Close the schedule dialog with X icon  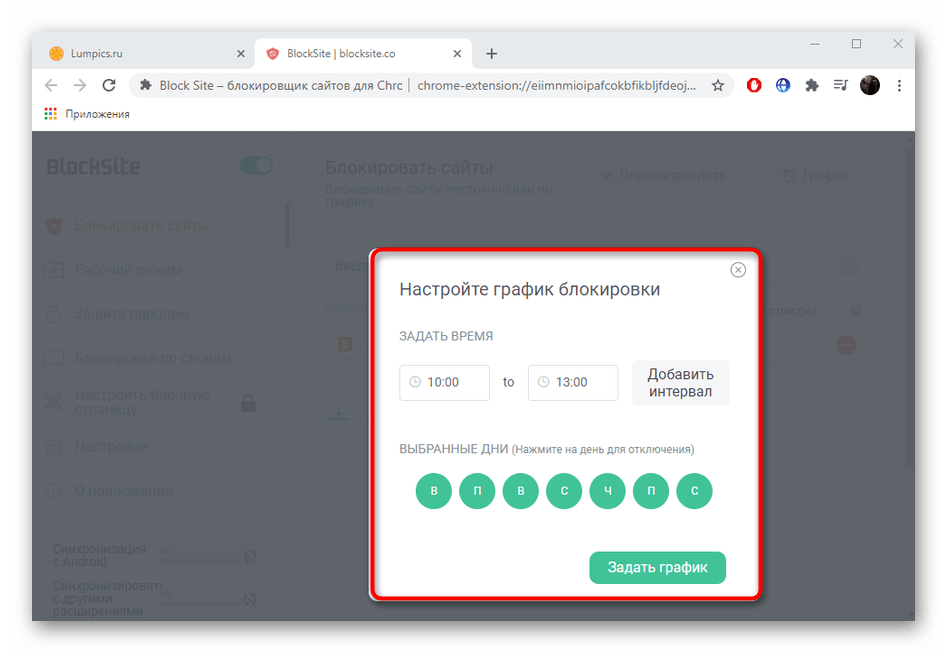click(x=738, y=270)
